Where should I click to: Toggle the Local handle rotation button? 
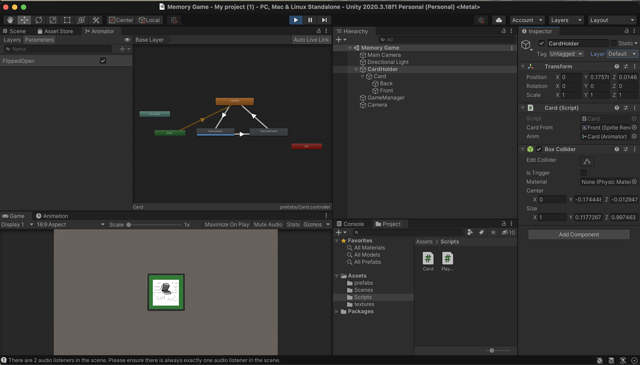point(149,20)
